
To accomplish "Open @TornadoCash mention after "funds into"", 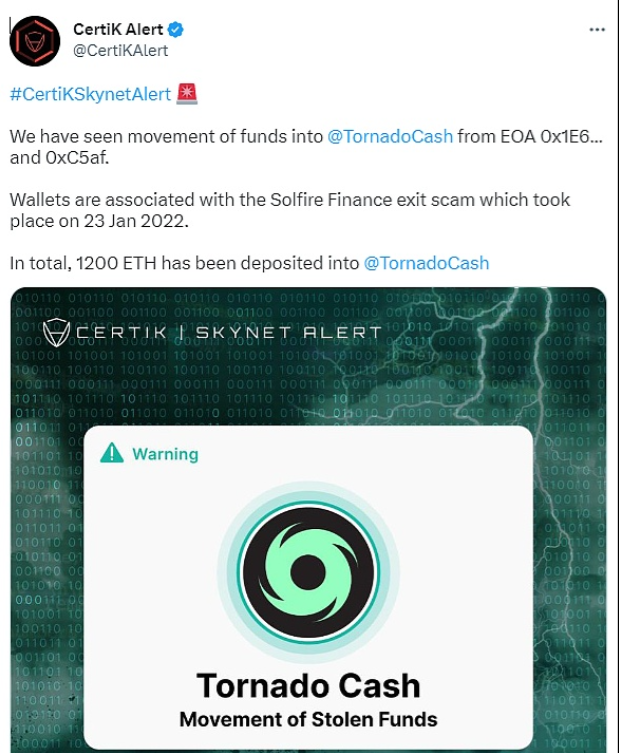I will coord(390,136).
